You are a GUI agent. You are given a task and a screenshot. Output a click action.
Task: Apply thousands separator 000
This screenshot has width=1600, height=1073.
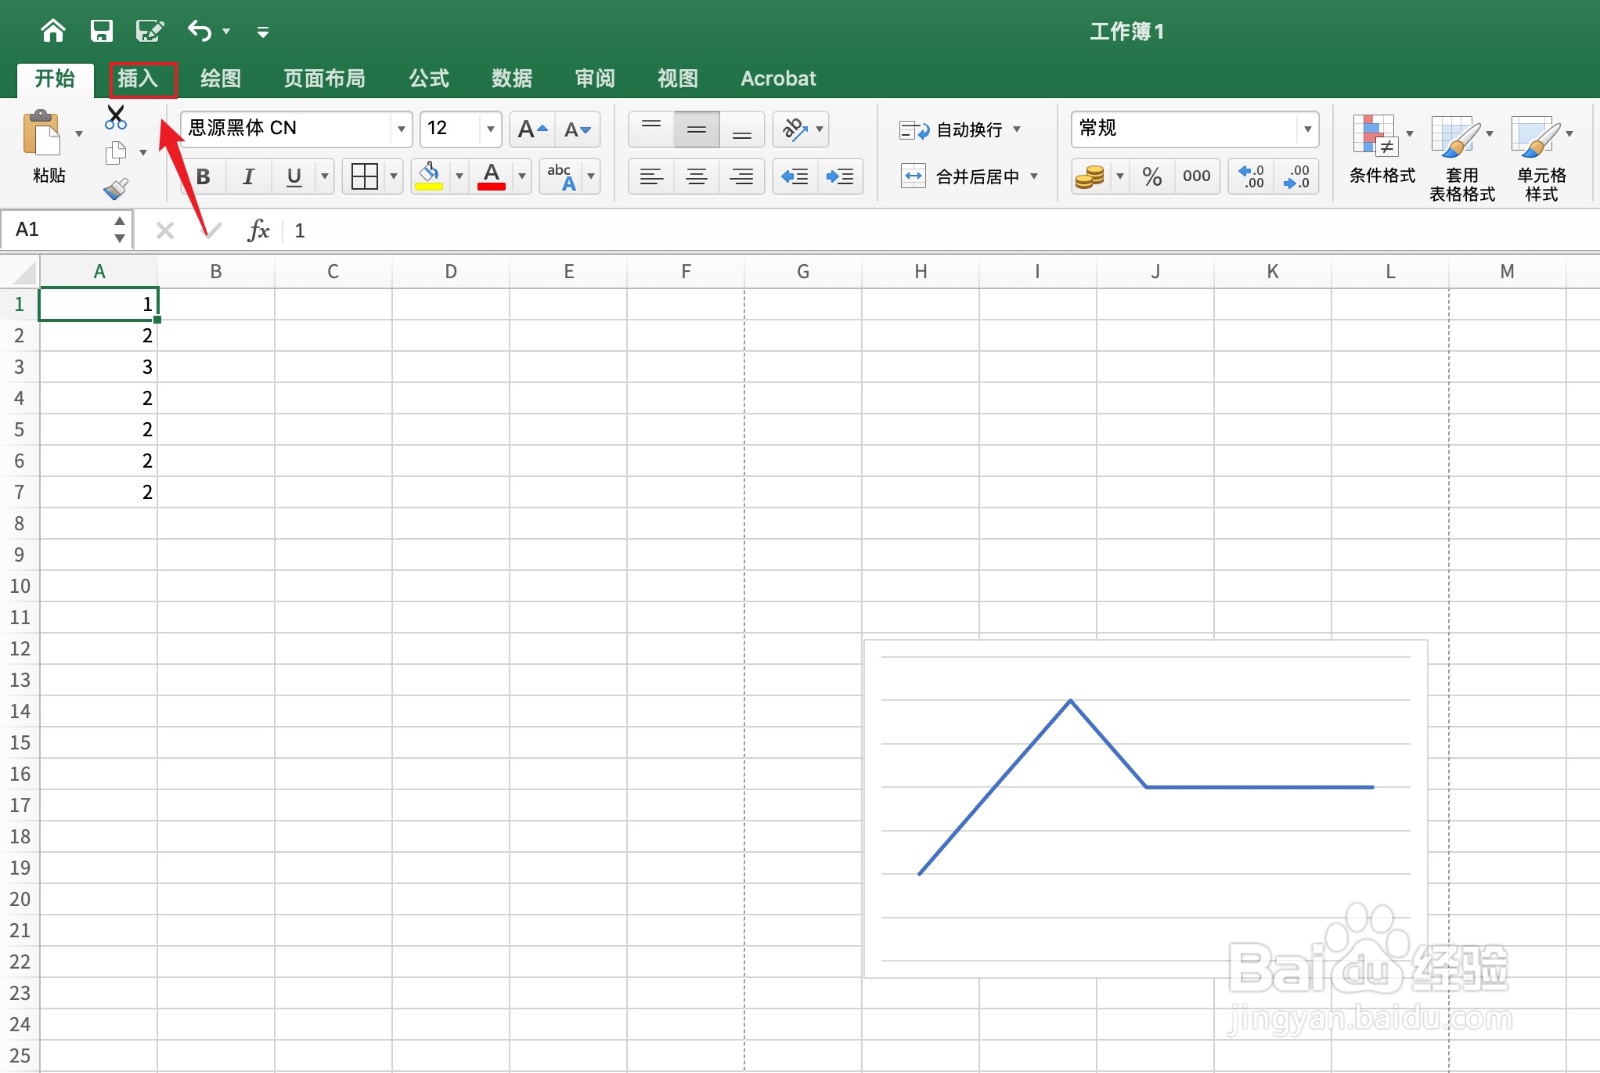1196,177
